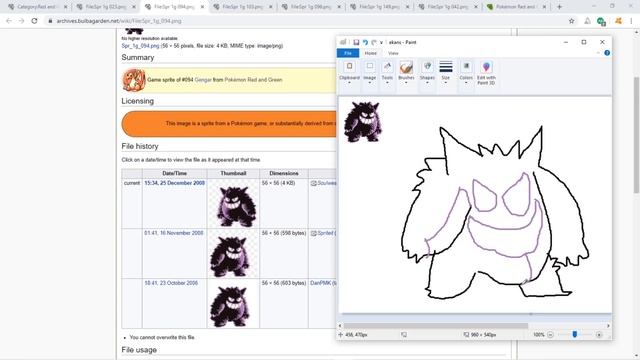Click the Paint horizontal scrollbar
The image size is (640, 360).
coord(436,326)
